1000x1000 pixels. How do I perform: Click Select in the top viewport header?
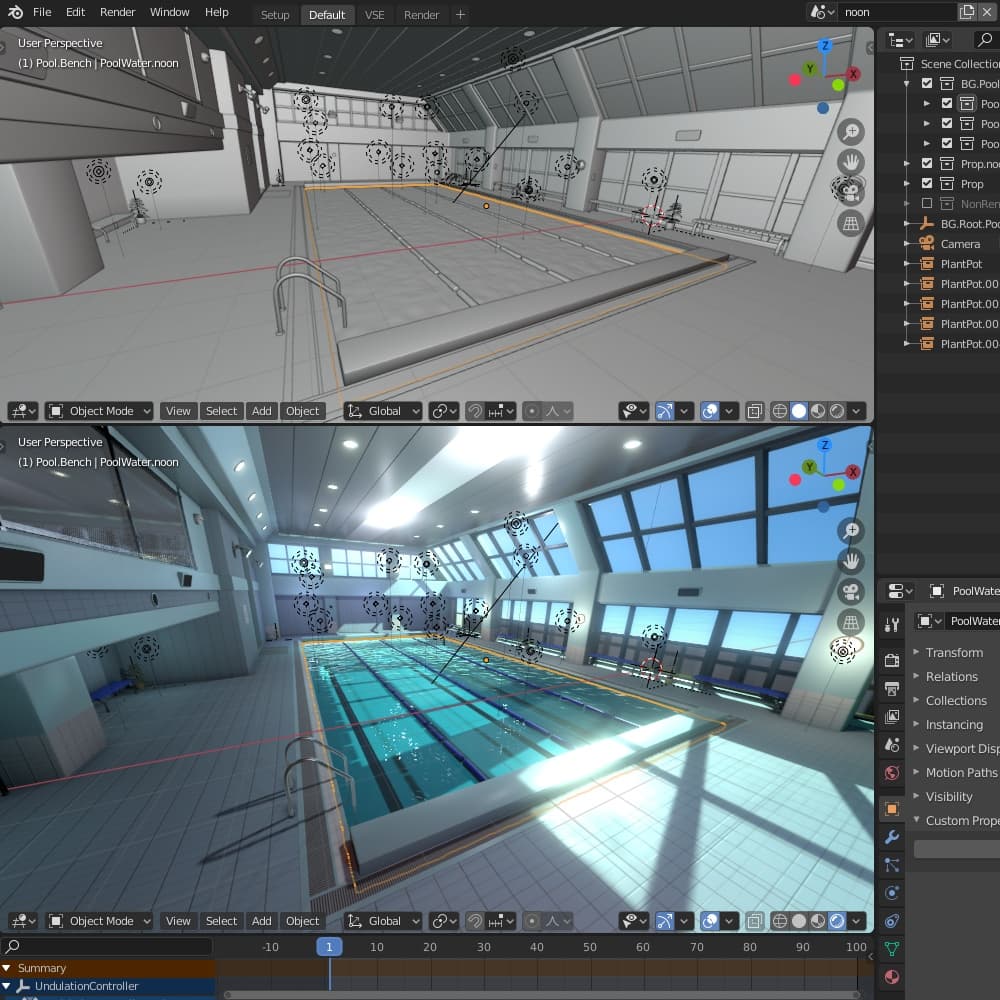(x=221, y=411)
